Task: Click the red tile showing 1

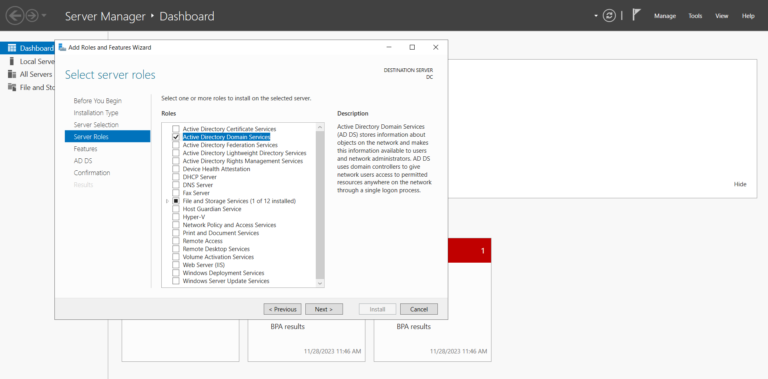Action: 469,250
